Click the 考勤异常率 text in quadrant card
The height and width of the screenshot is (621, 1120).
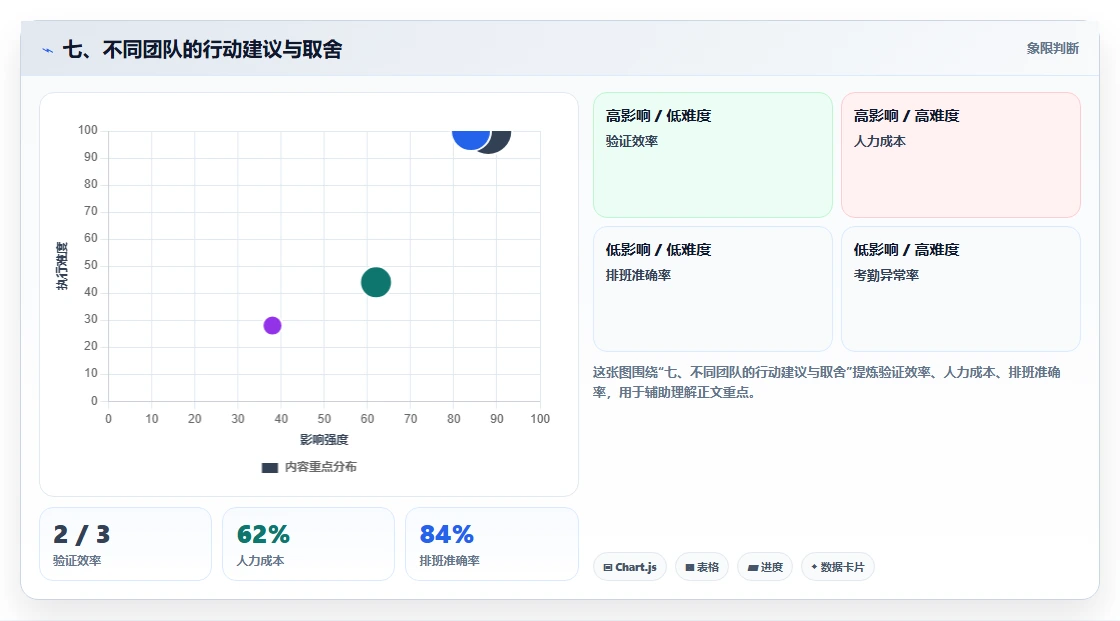[886, 275]
